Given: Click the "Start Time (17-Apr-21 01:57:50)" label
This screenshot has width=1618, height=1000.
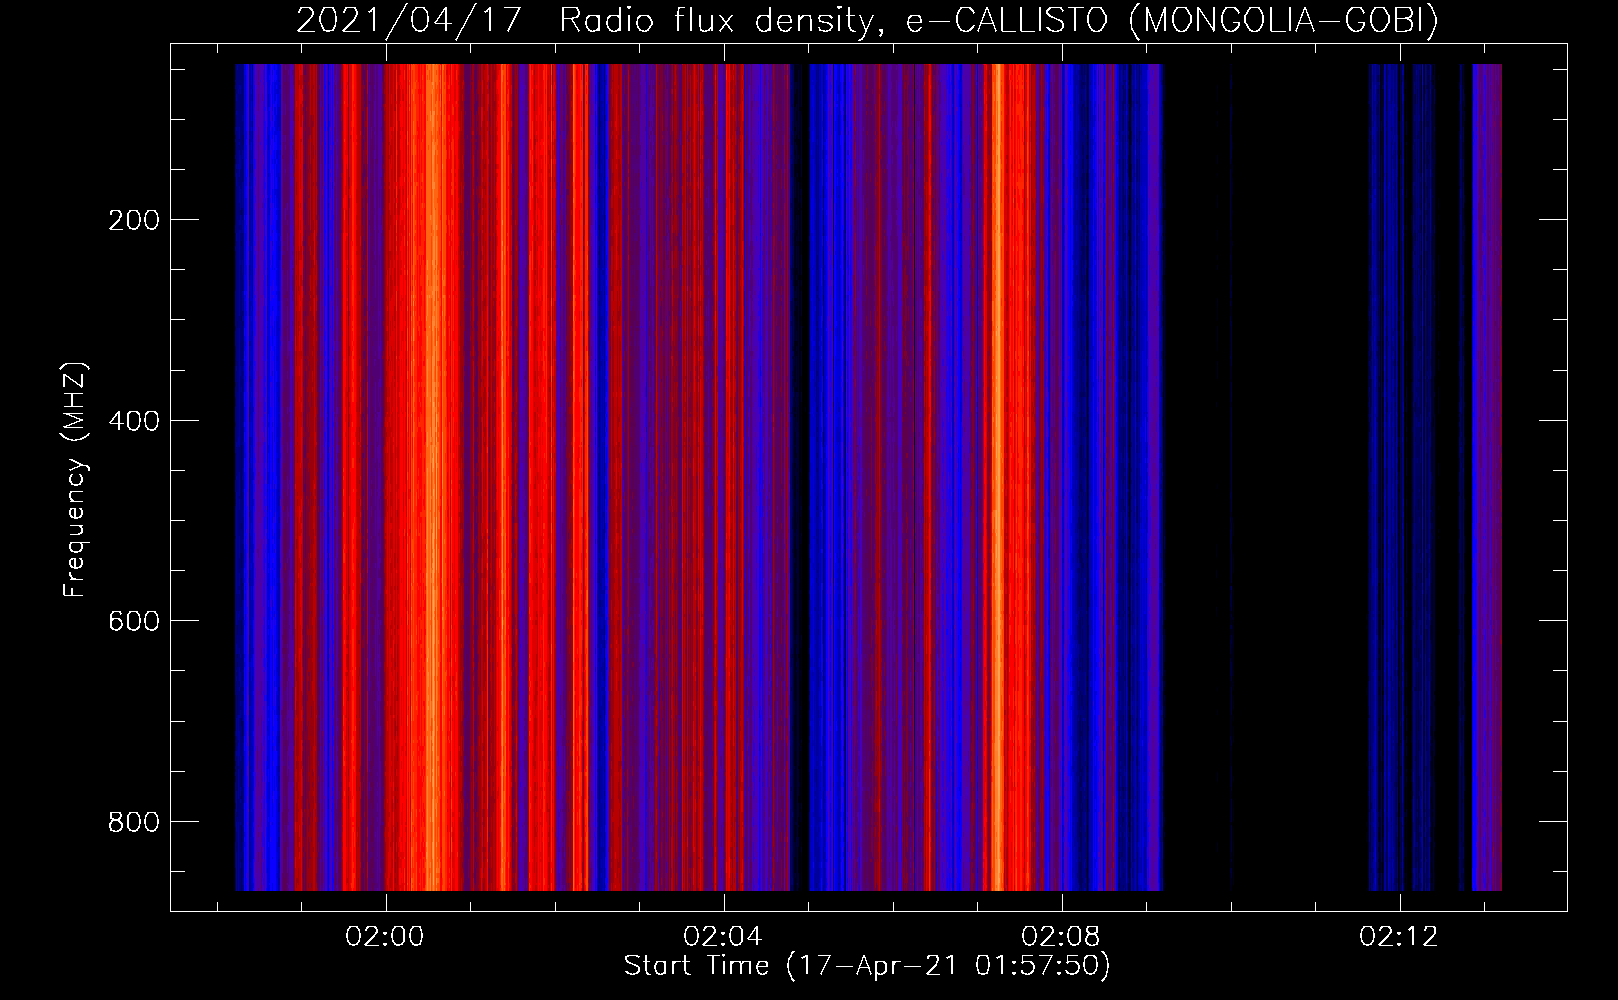Looking at the screenshot, I should pyautogui.click(x=867, y=966).
